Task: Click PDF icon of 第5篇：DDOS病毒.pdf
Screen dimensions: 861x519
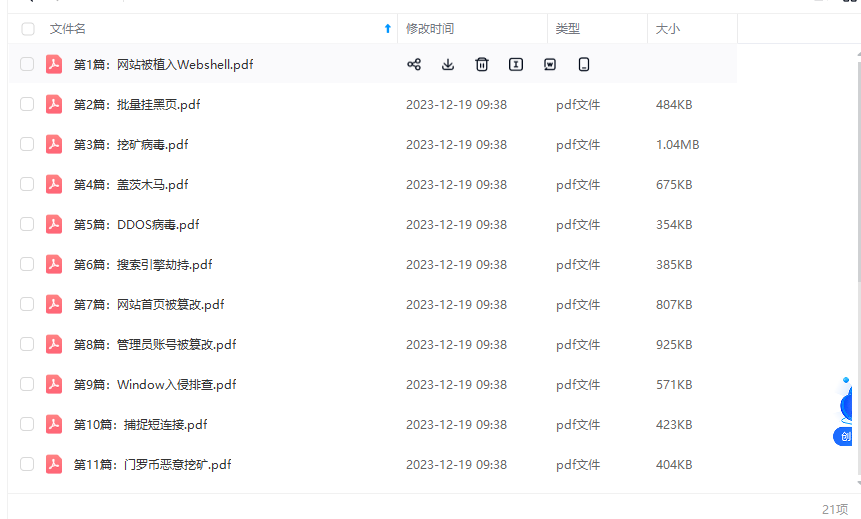Action: click(54, 225)
